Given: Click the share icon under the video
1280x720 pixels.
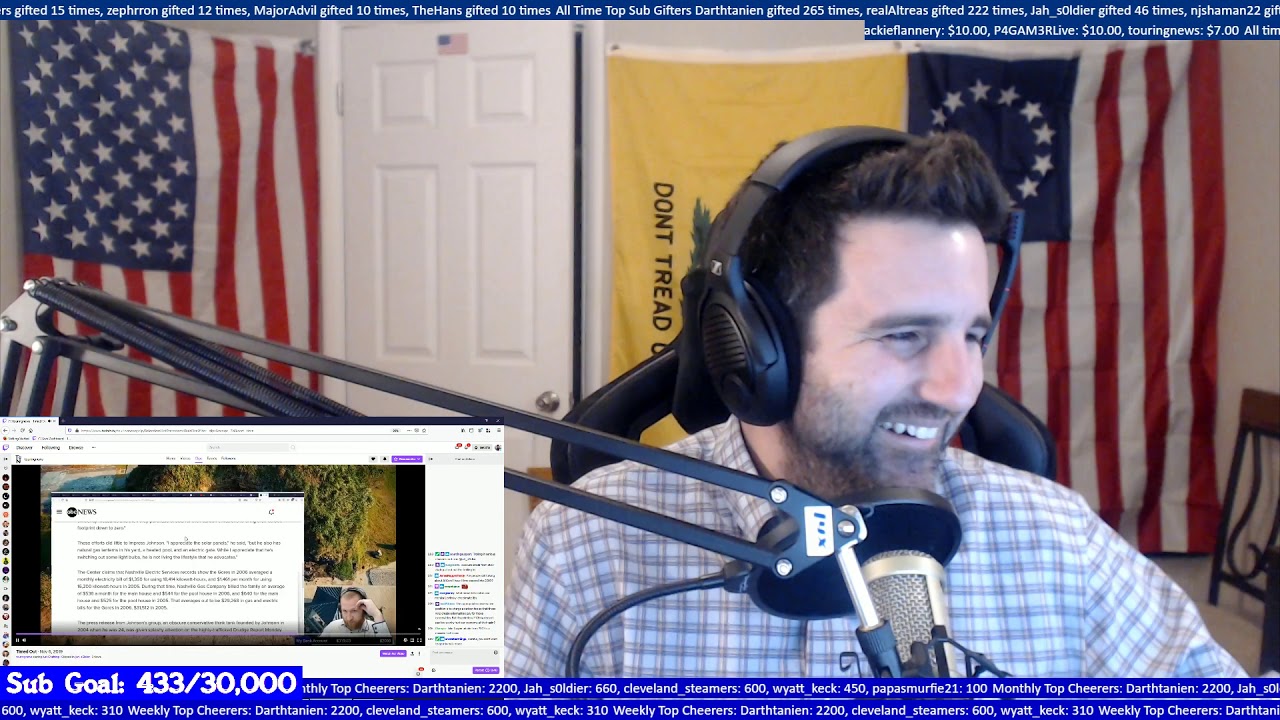Looking at the screenshot, I should [x=412, y=653].
